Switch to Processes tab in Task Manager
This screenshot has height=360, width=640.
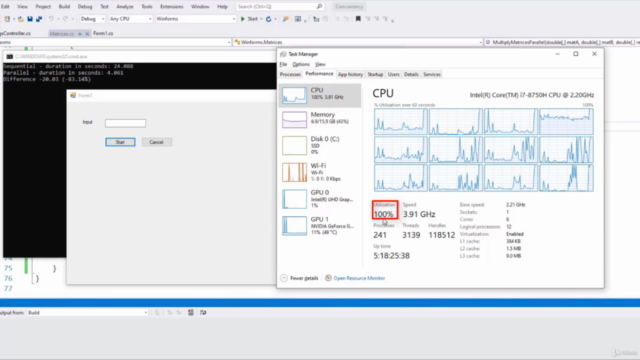click(x=290, y=74)
